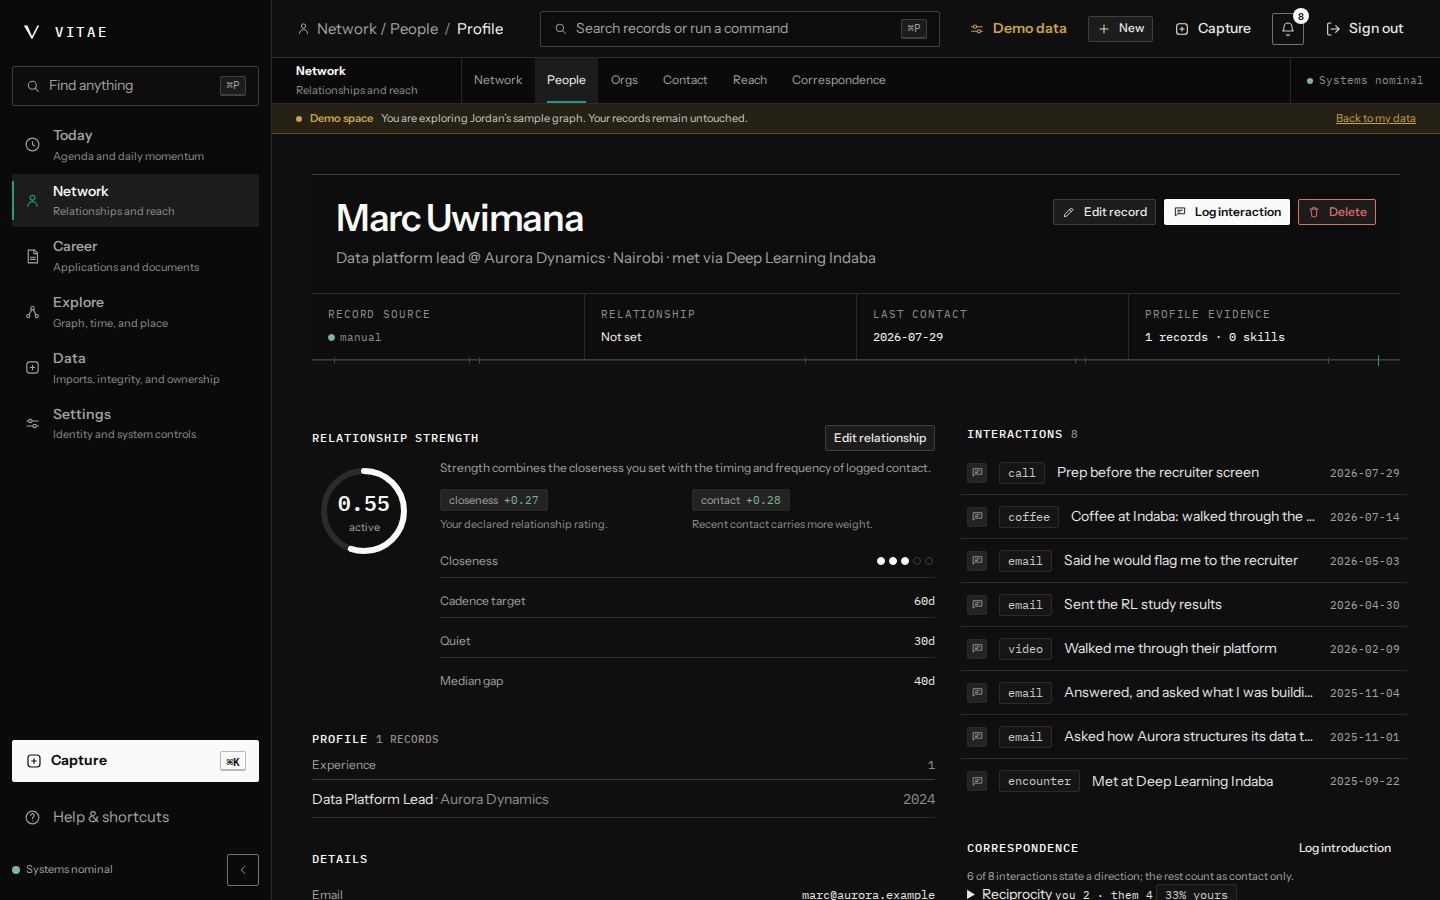The image size is (1440, 900).
Task: Expand the Reciprocity disclosure triangle
Action: [x=971, y=894]
